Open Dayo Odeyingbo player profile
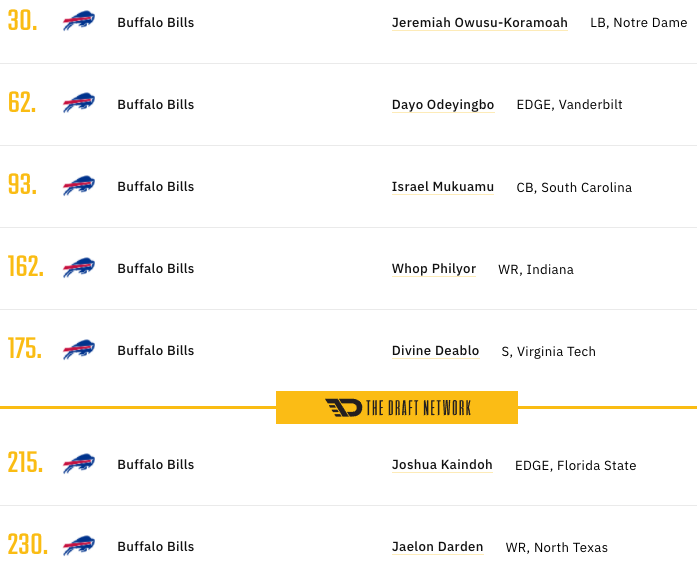The height and width of the screenshot is (567, 697). pyautogui.click(x=443, y=105)
